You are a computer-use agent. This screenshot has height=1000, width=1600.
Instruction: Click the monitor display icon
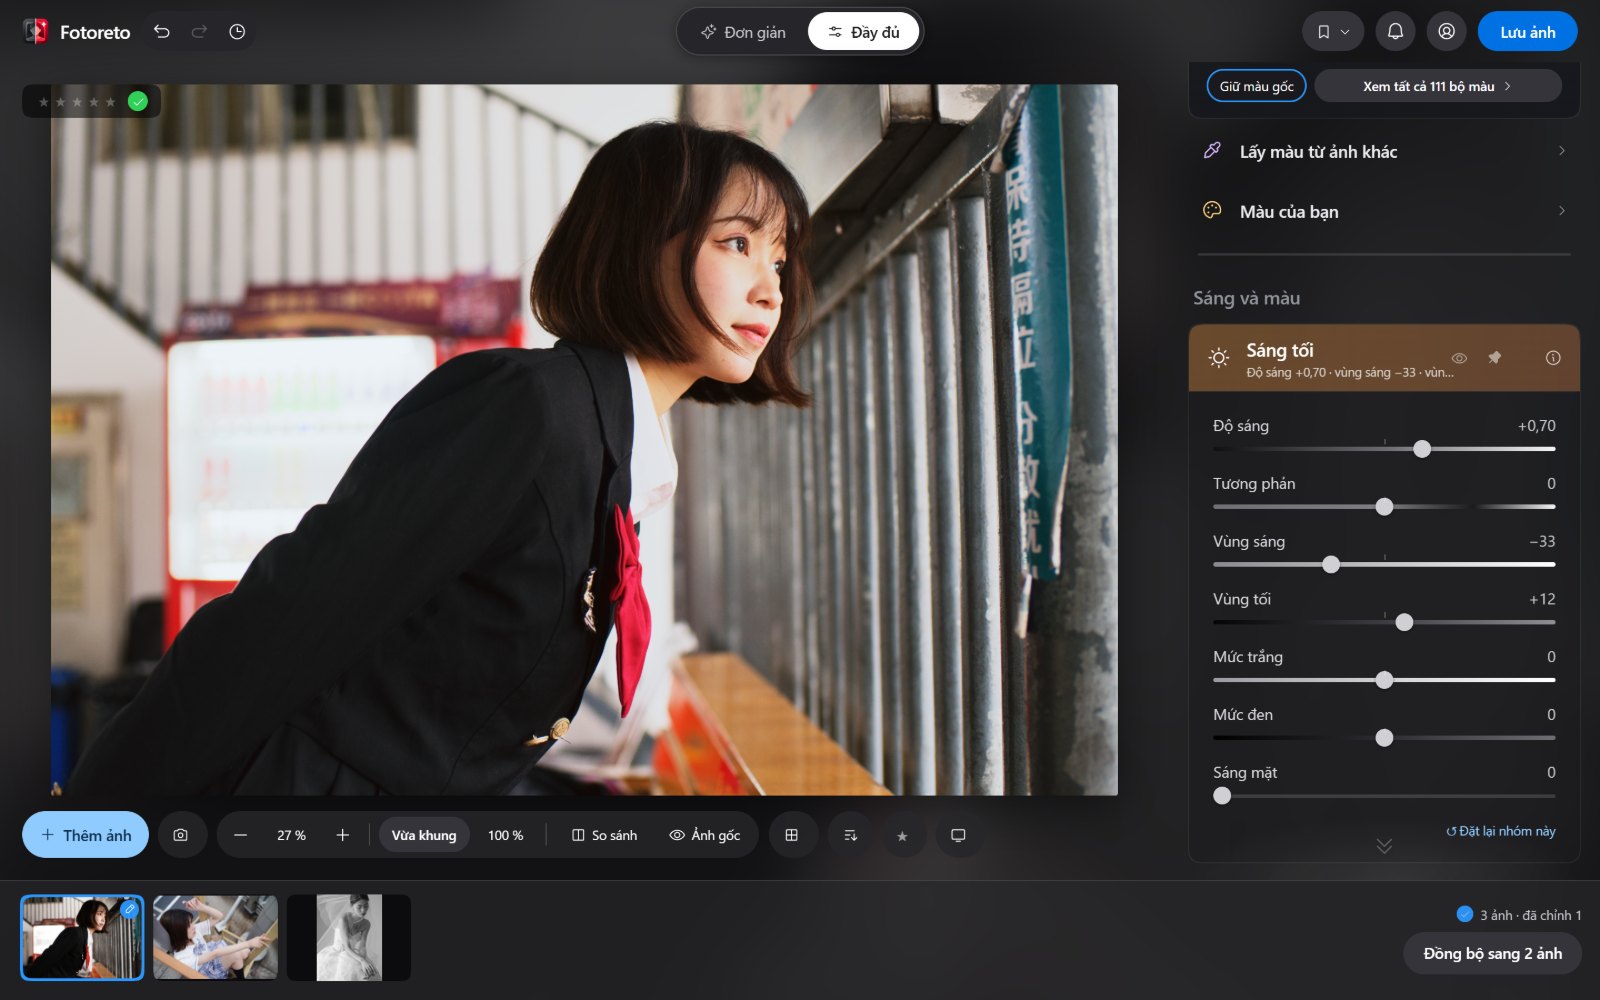click(x=958, y=835)
